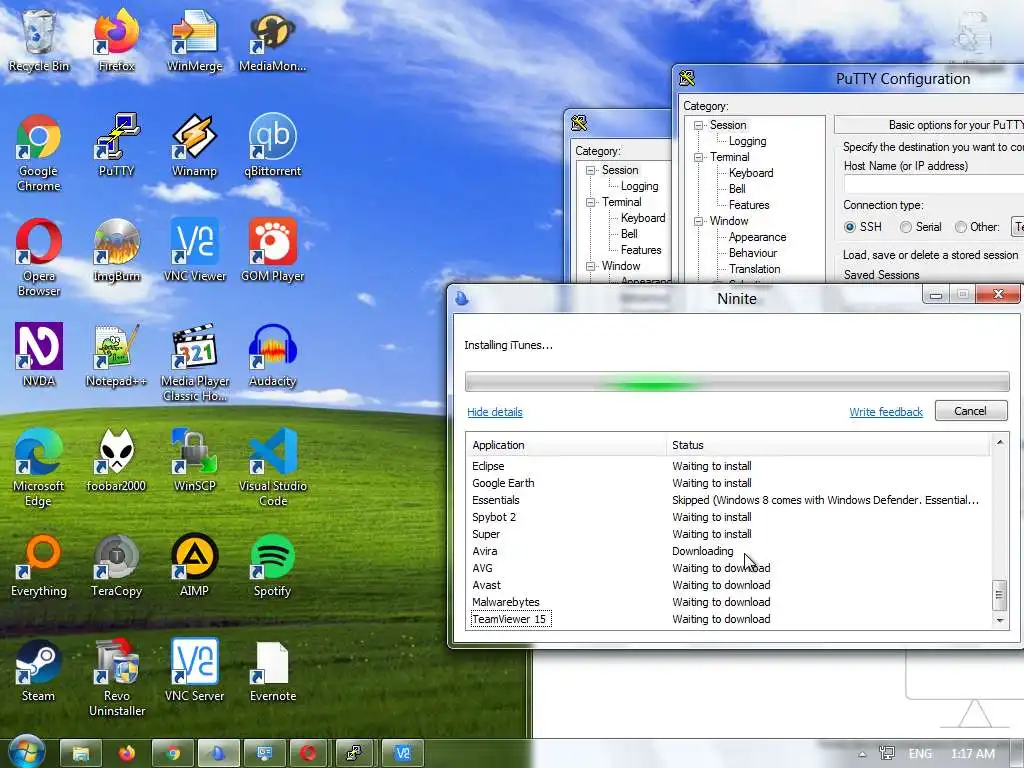Open the Recycle Bin desktop icon
This screenshot has height=768, width=1024.
[39, 39]
